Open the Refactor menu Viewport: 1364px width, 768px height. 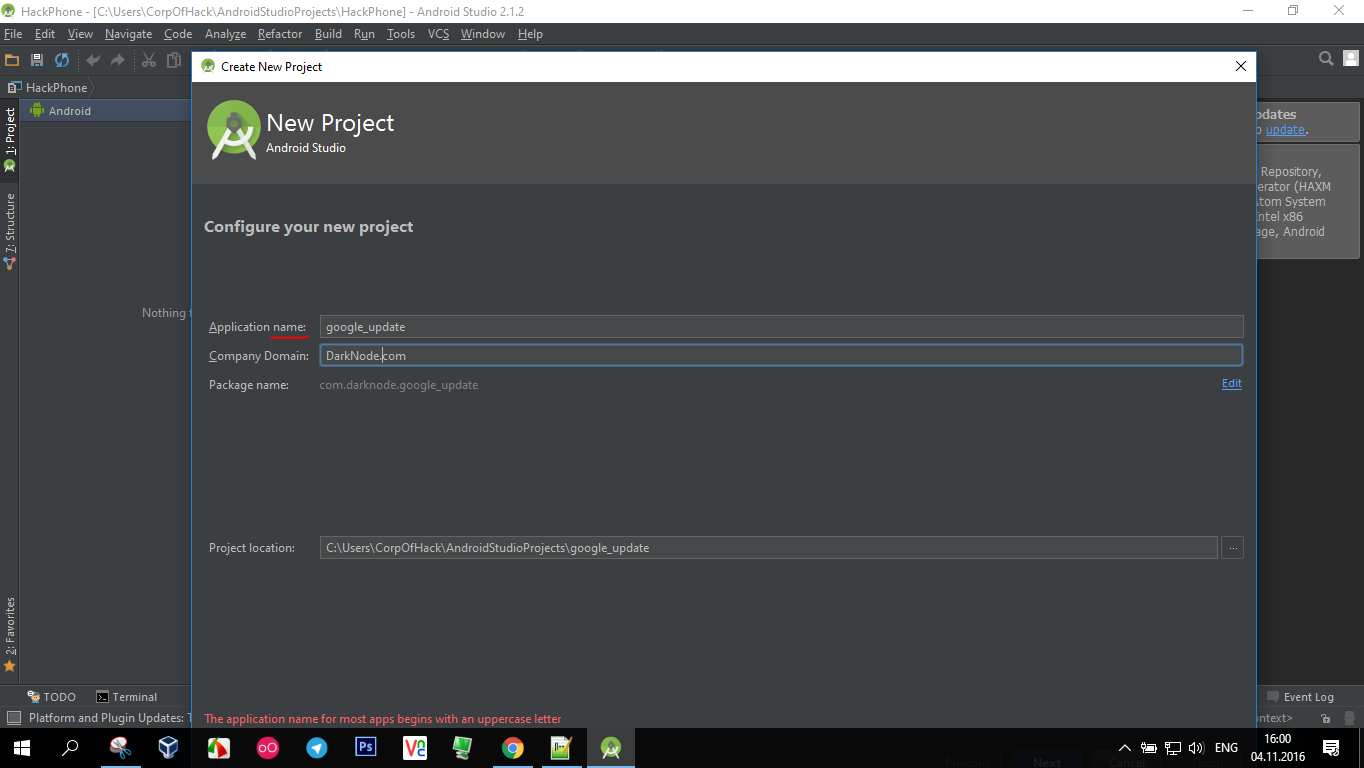click(x=279, y=34)
